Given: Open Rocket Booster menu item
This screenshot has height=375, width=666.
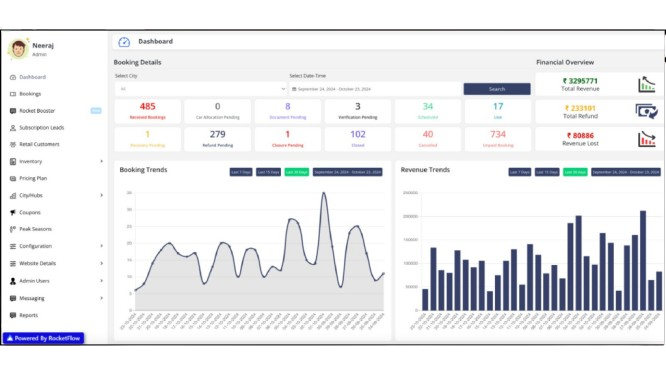Looking at the screenshot, I should point(37,111).
